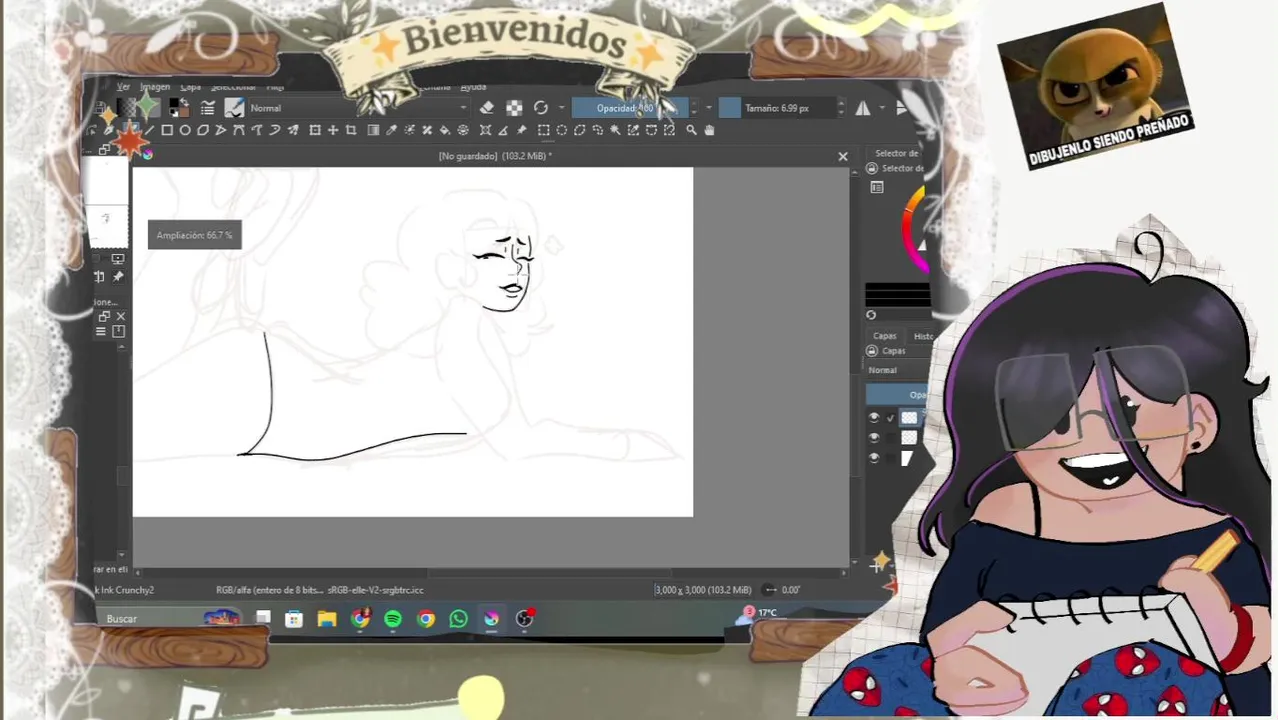Select the Move tool
The height and width of the screenshot is (720, 1278).
(333, 130)
